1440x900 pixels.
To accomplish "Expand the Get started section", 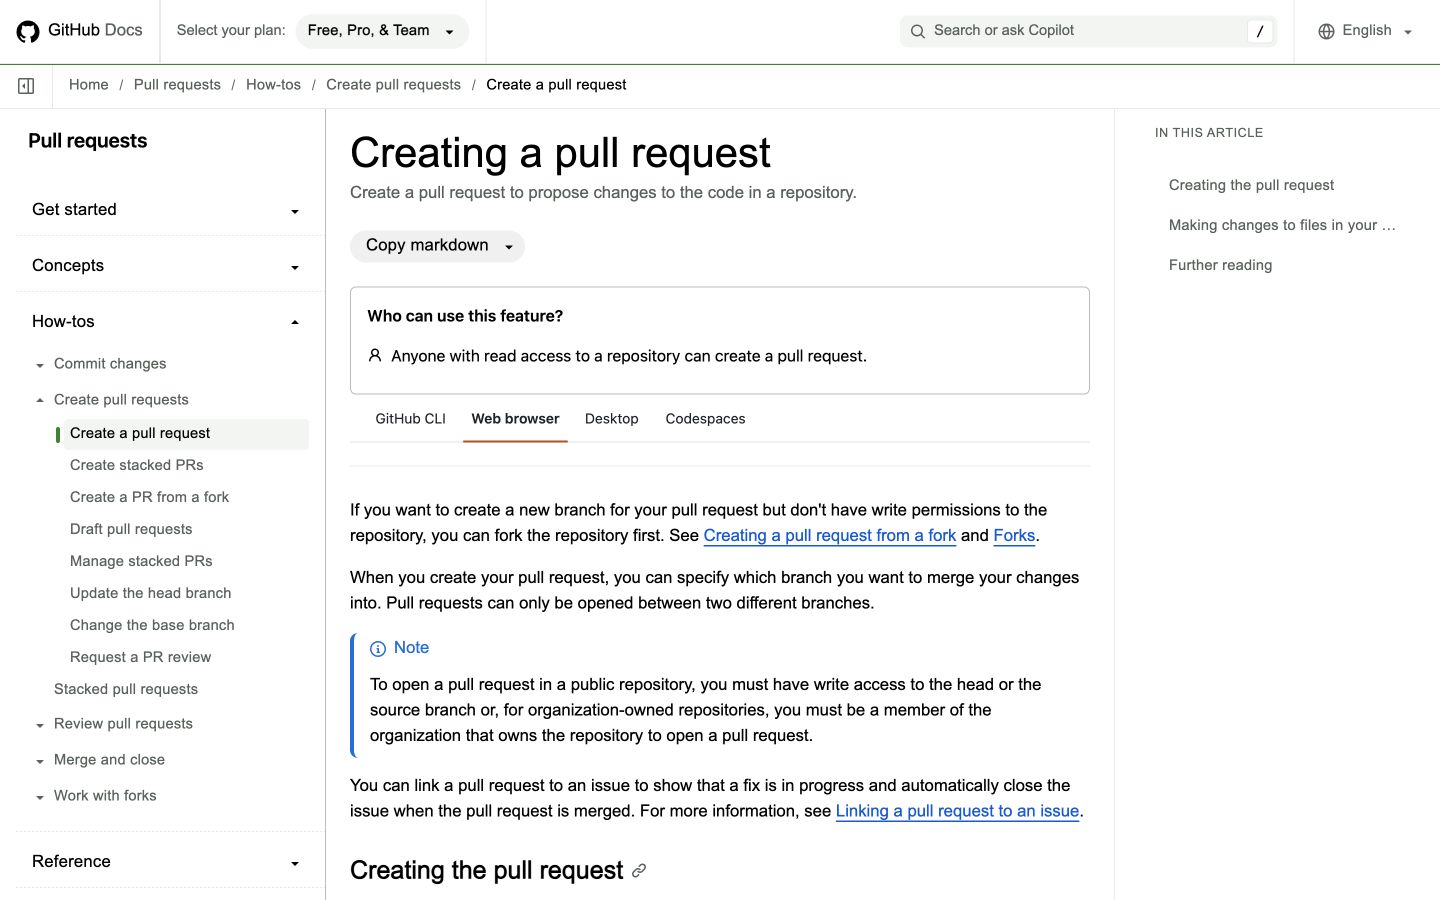I will (166, 210).
